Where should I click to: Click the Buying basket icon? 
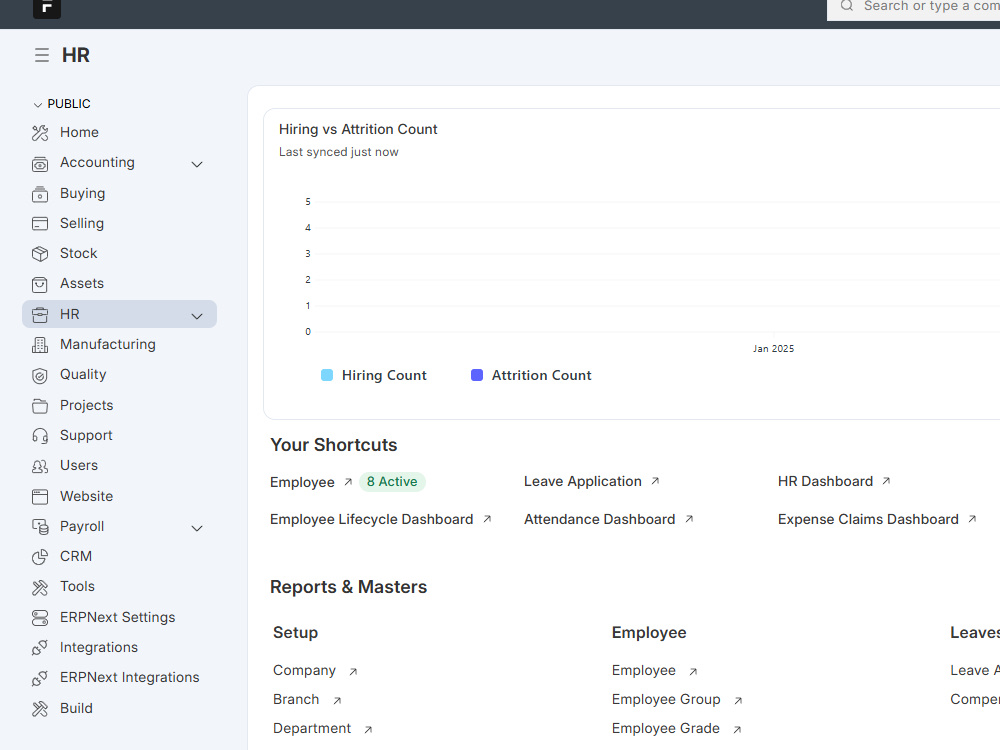click(40, 194)
